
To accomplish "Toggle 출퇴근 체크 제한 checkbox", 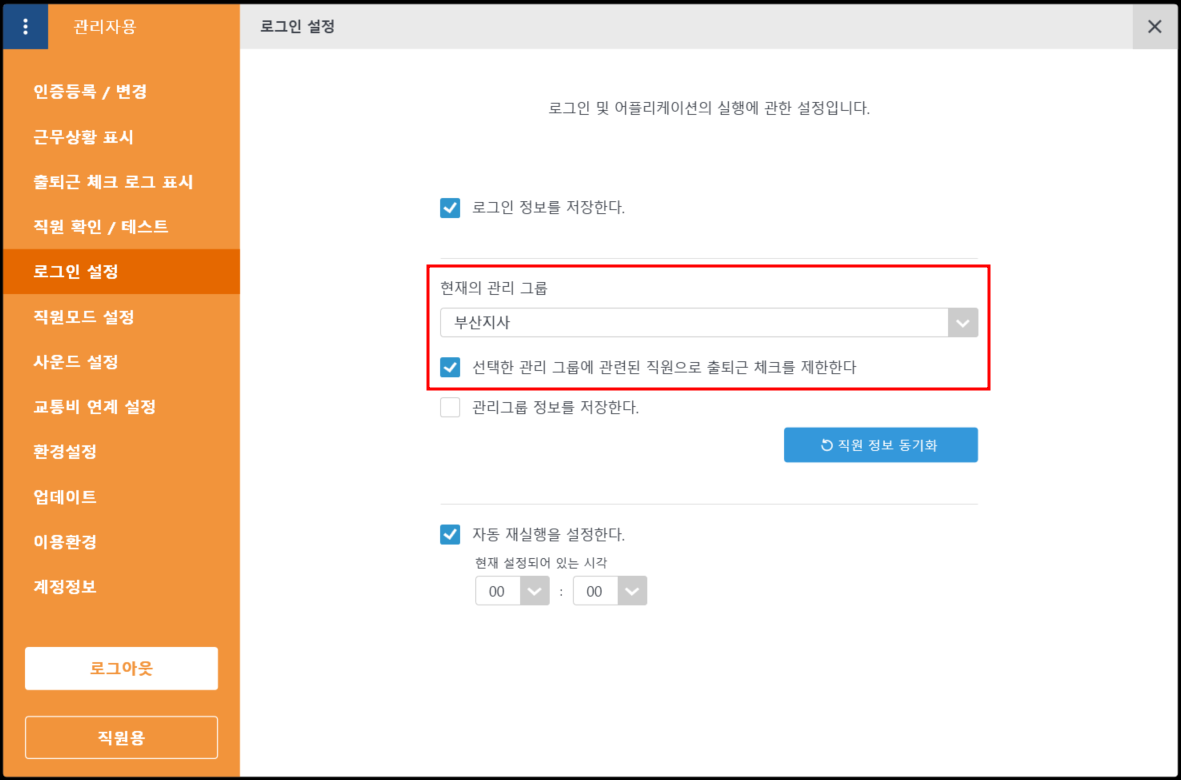I will click(450, 367).
